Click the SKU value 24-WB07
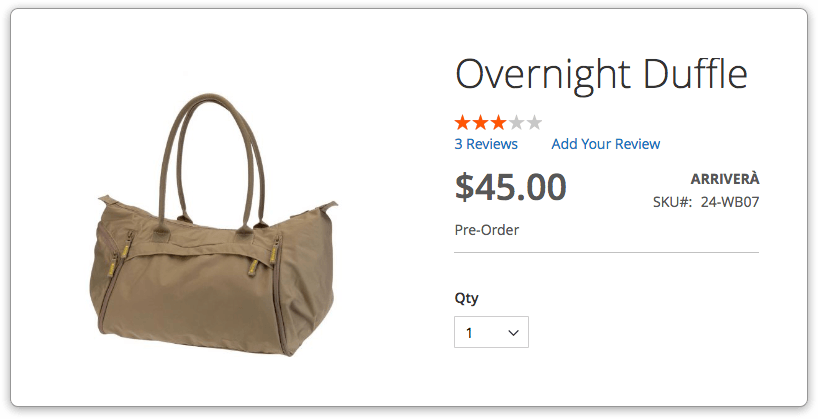 [x=730, y=202]
